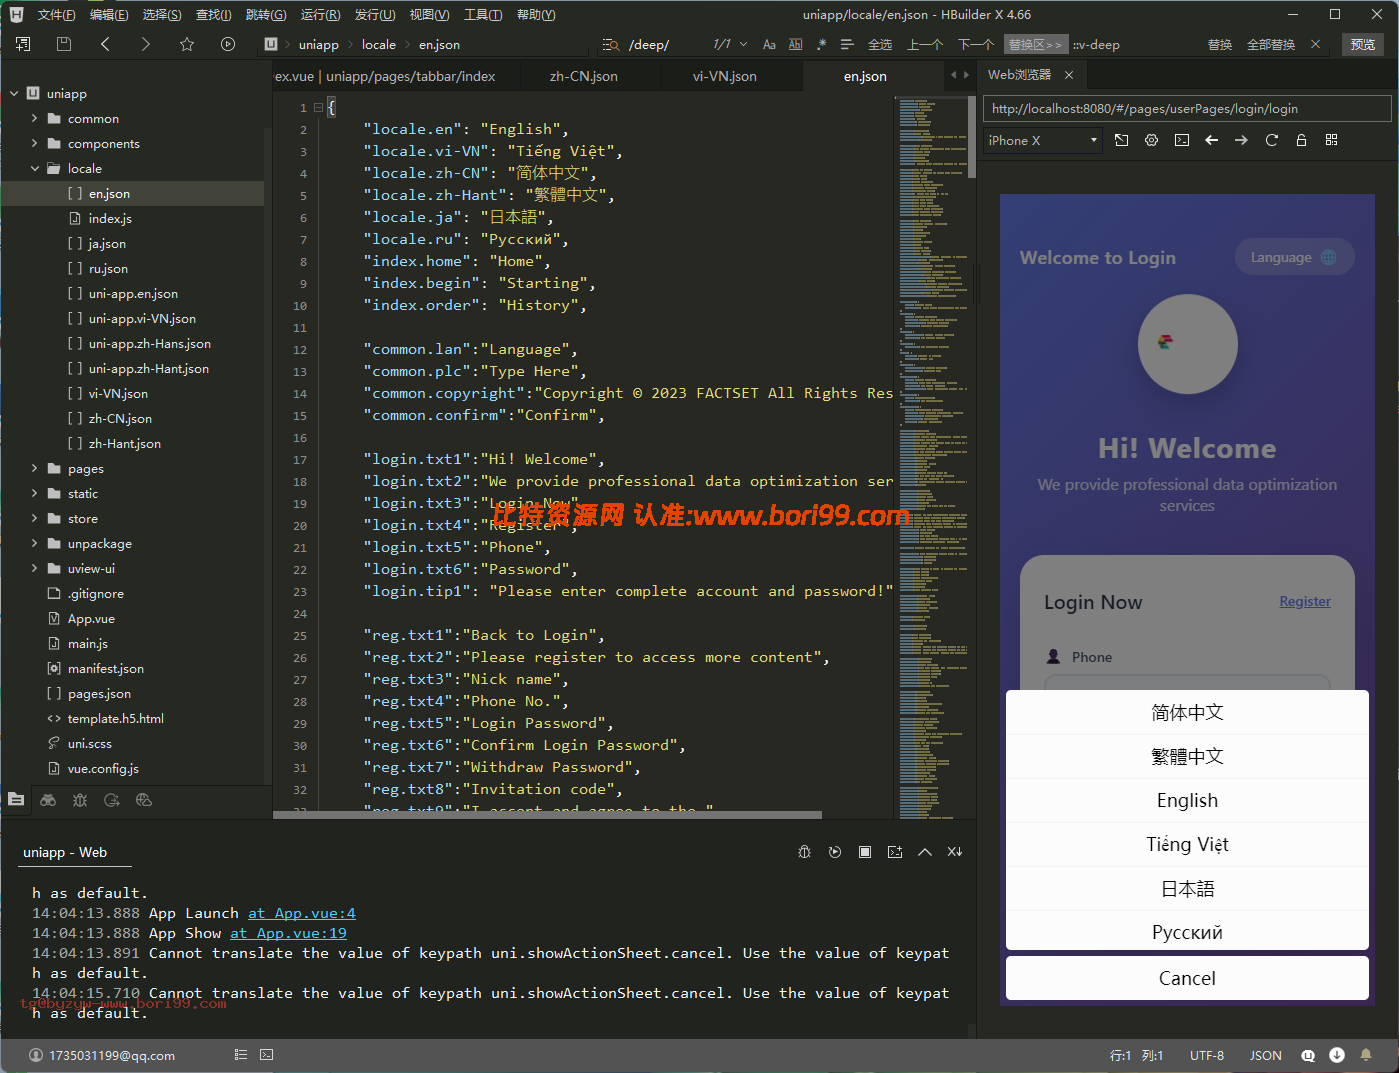Click browser forward arrow icon
This screenshot has width=1399, height=1073.
(1241, 141)
